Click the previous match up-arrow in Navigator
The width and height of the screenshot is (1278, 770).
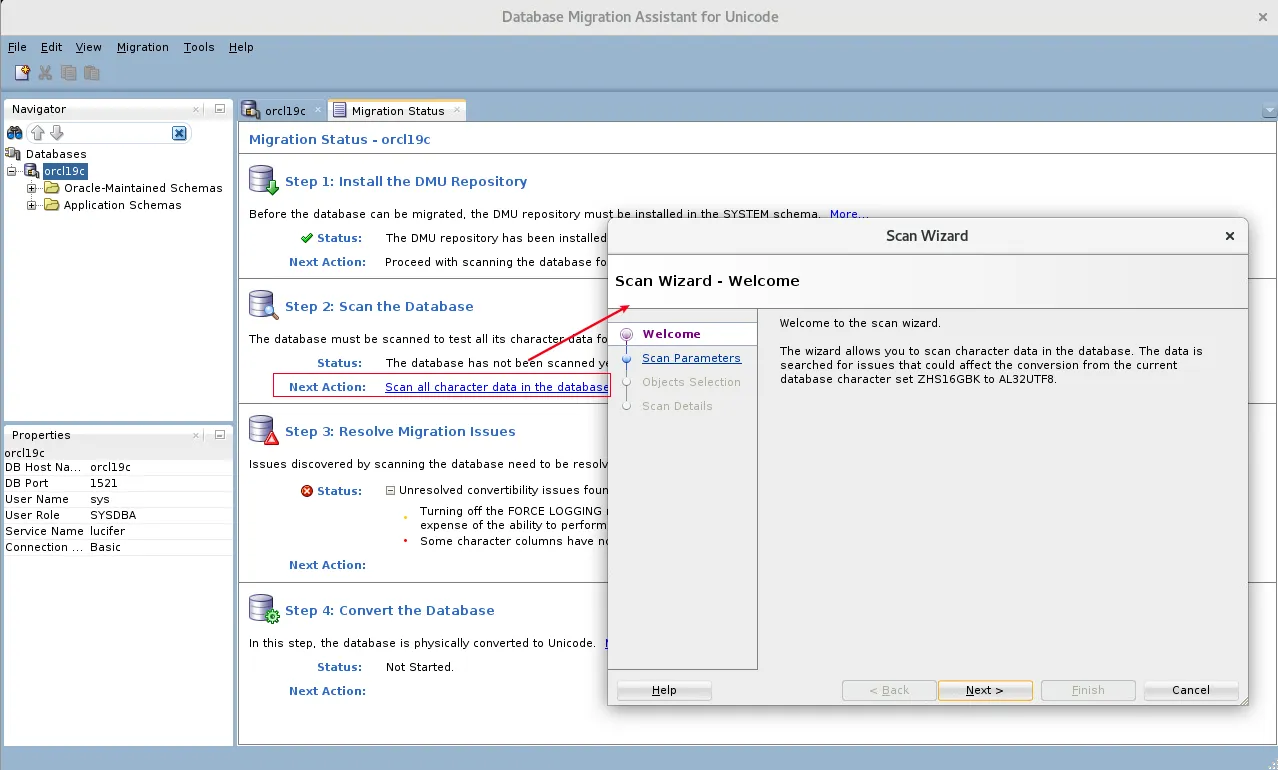(38, 132)
